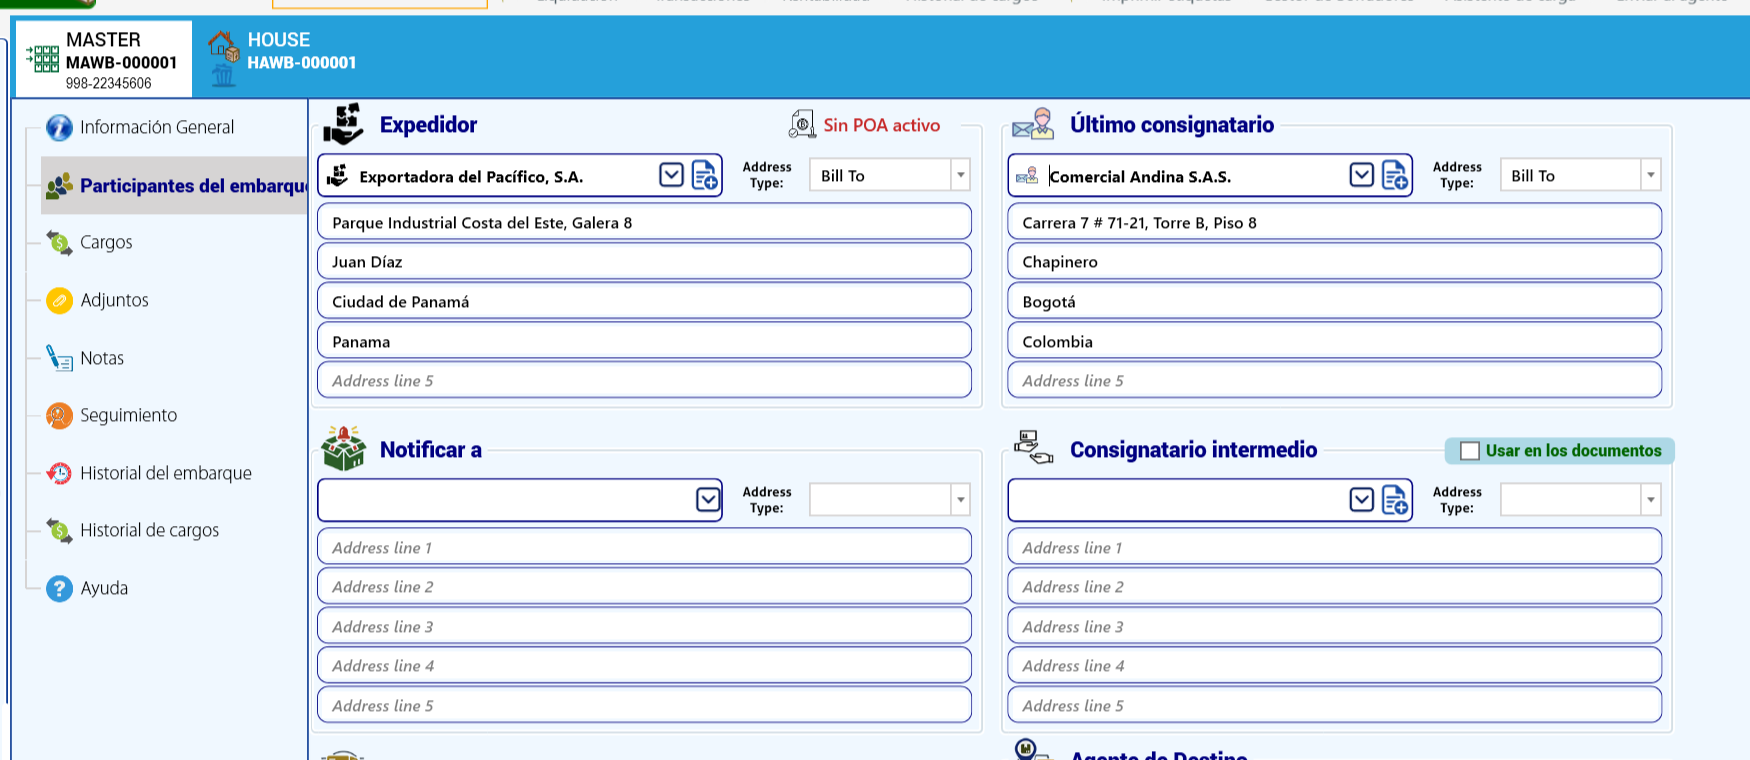The height and width of the screenshot is (760, 1750).
Task: Click the Chapinero address field
Action: point(1334,262)
